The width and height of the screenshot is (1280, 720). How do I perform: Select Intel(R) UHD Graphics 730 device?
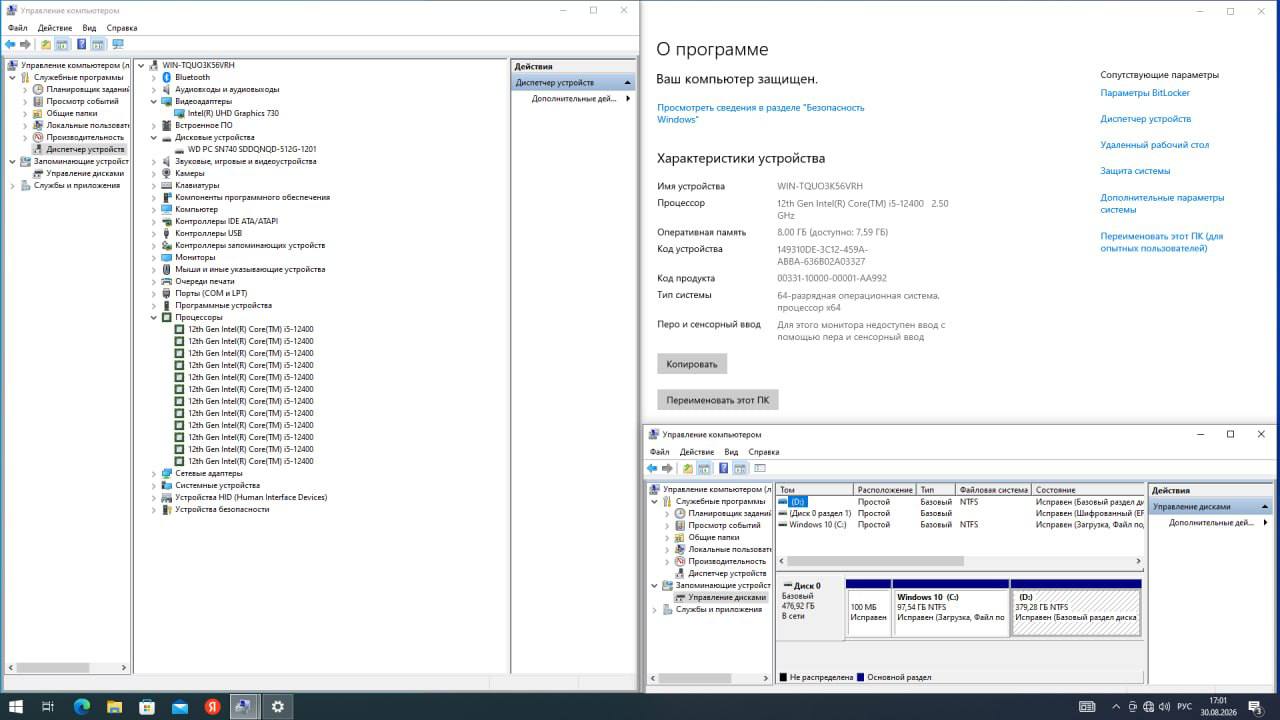[233, 113]
